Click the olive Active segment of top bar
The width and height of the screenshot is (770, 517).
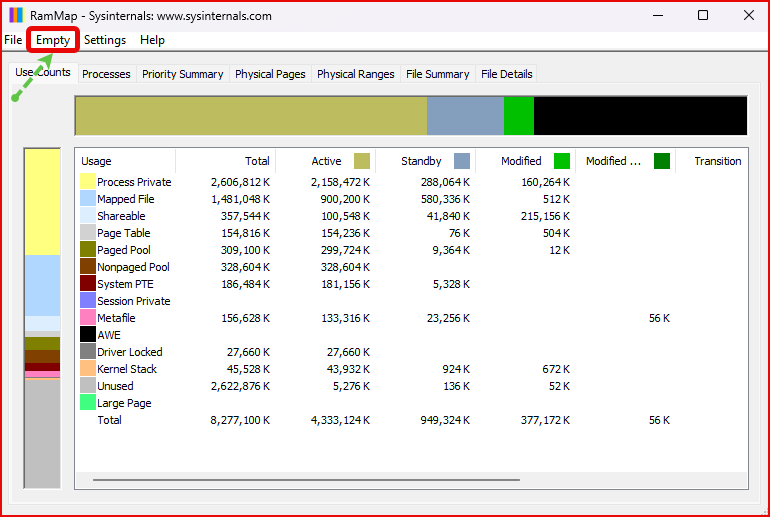[251, 116]
